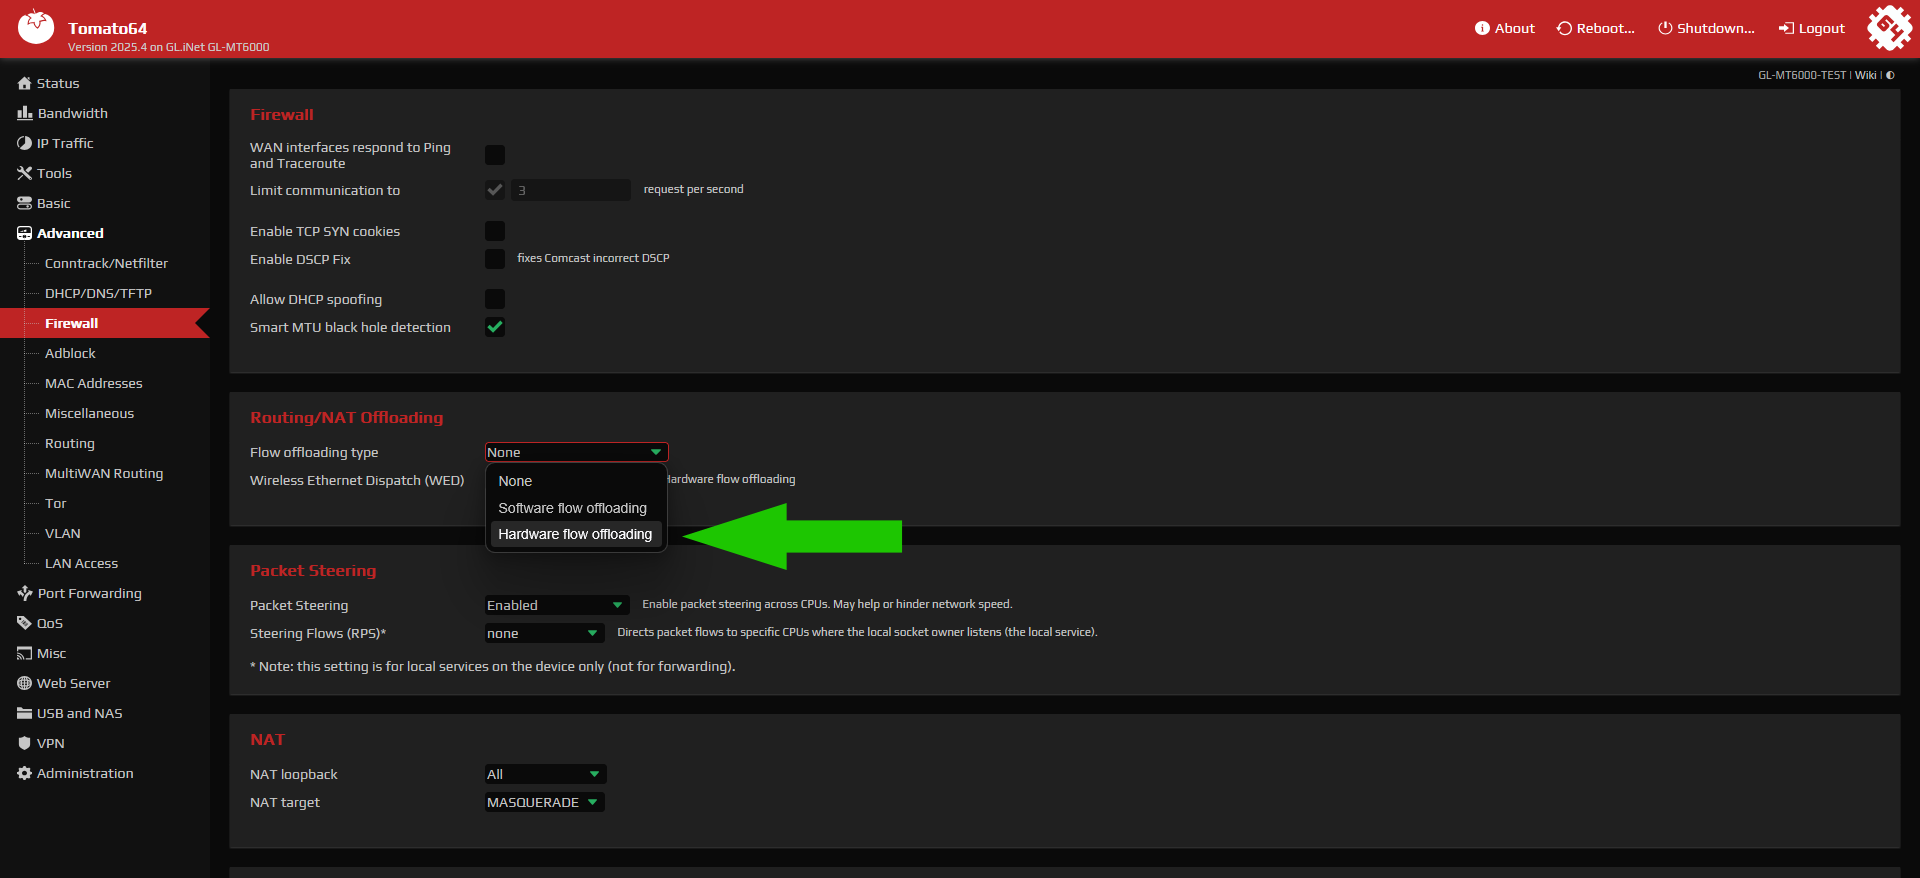
Task: Open the Steering Flows (RPS) dropdown
Action: (x=544, y=633)
